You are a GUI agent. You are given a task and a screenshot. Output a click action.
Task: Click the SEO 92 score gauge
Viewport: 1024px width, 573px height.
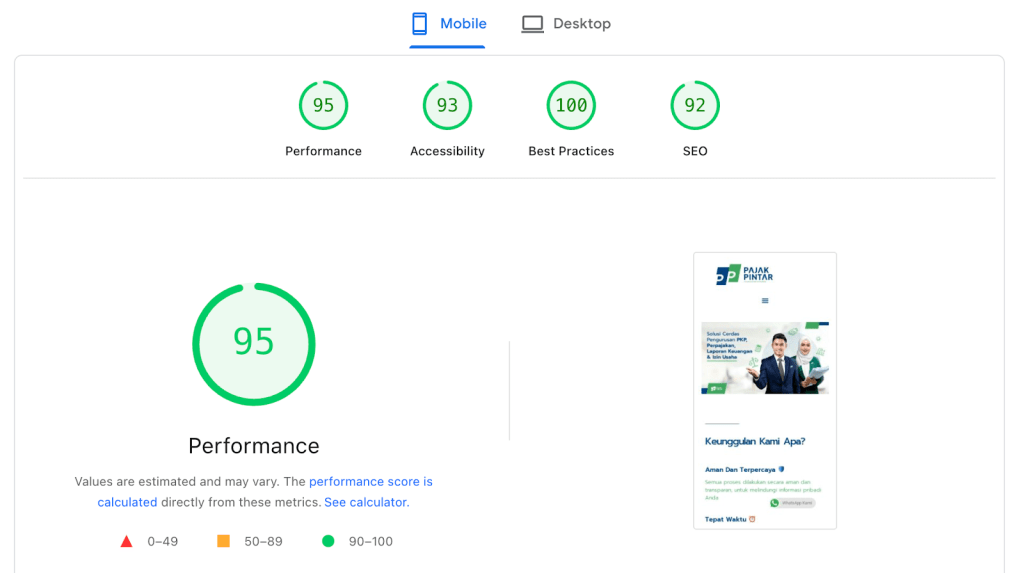[x=695, y=105]
